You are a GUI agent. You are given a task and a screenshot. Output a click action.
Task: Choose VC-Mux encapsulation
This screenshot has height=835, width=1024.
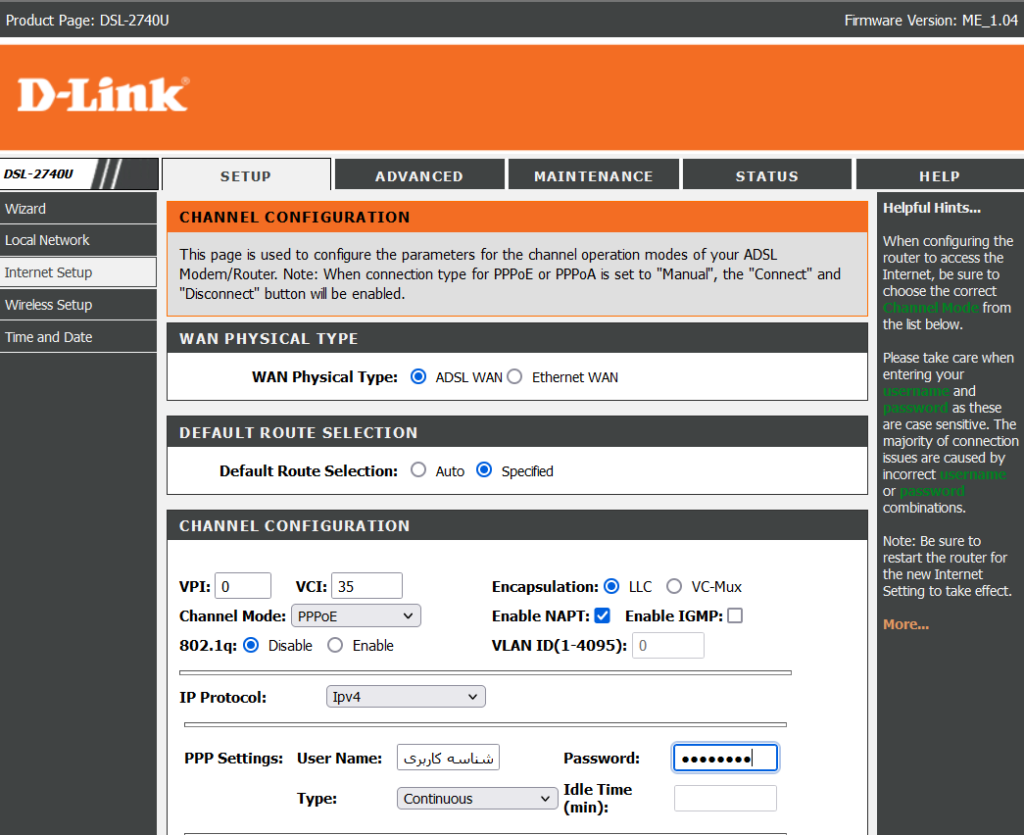(674, 587)
